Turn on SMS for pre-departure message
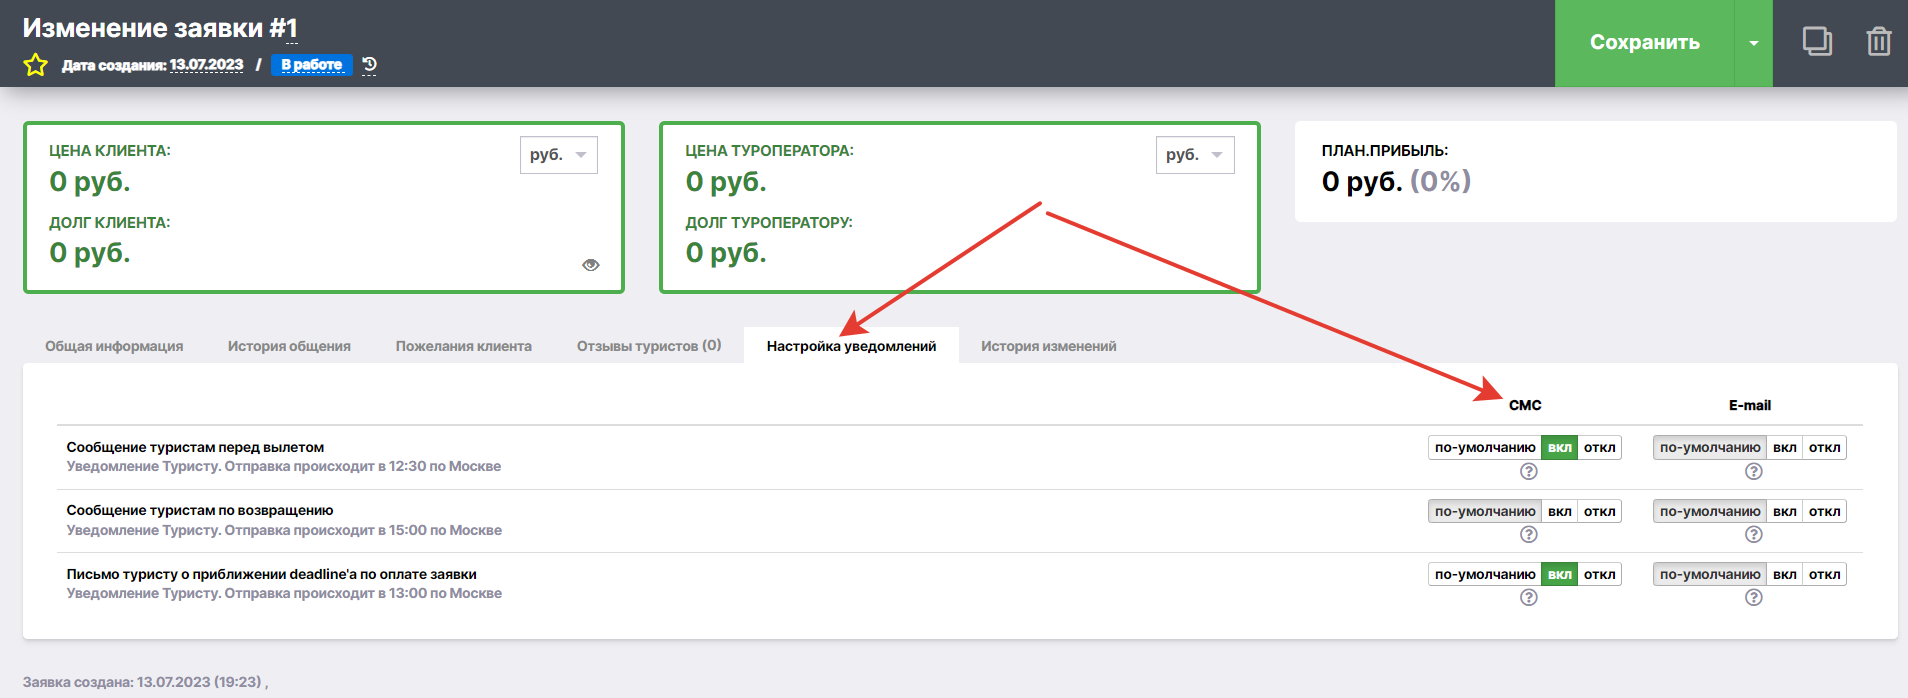1908x698 pixels. tap(1560, 448)
